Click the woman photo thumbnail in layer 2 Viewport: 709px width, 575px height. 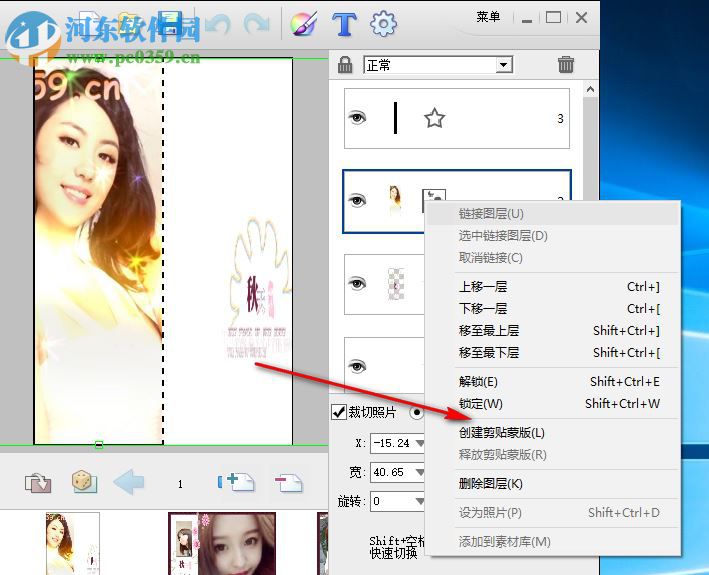(395, 200)
